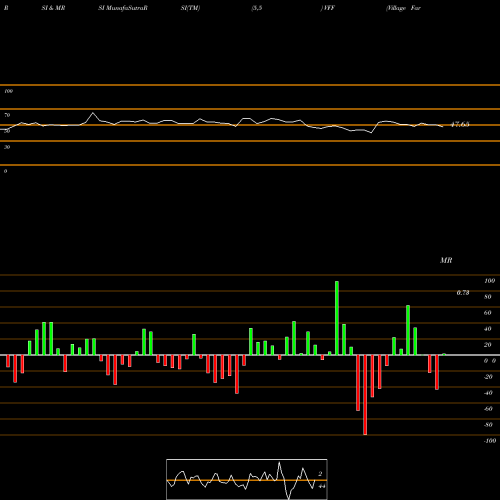Click the '70' label in RSI panel

[x=7, y=115]
